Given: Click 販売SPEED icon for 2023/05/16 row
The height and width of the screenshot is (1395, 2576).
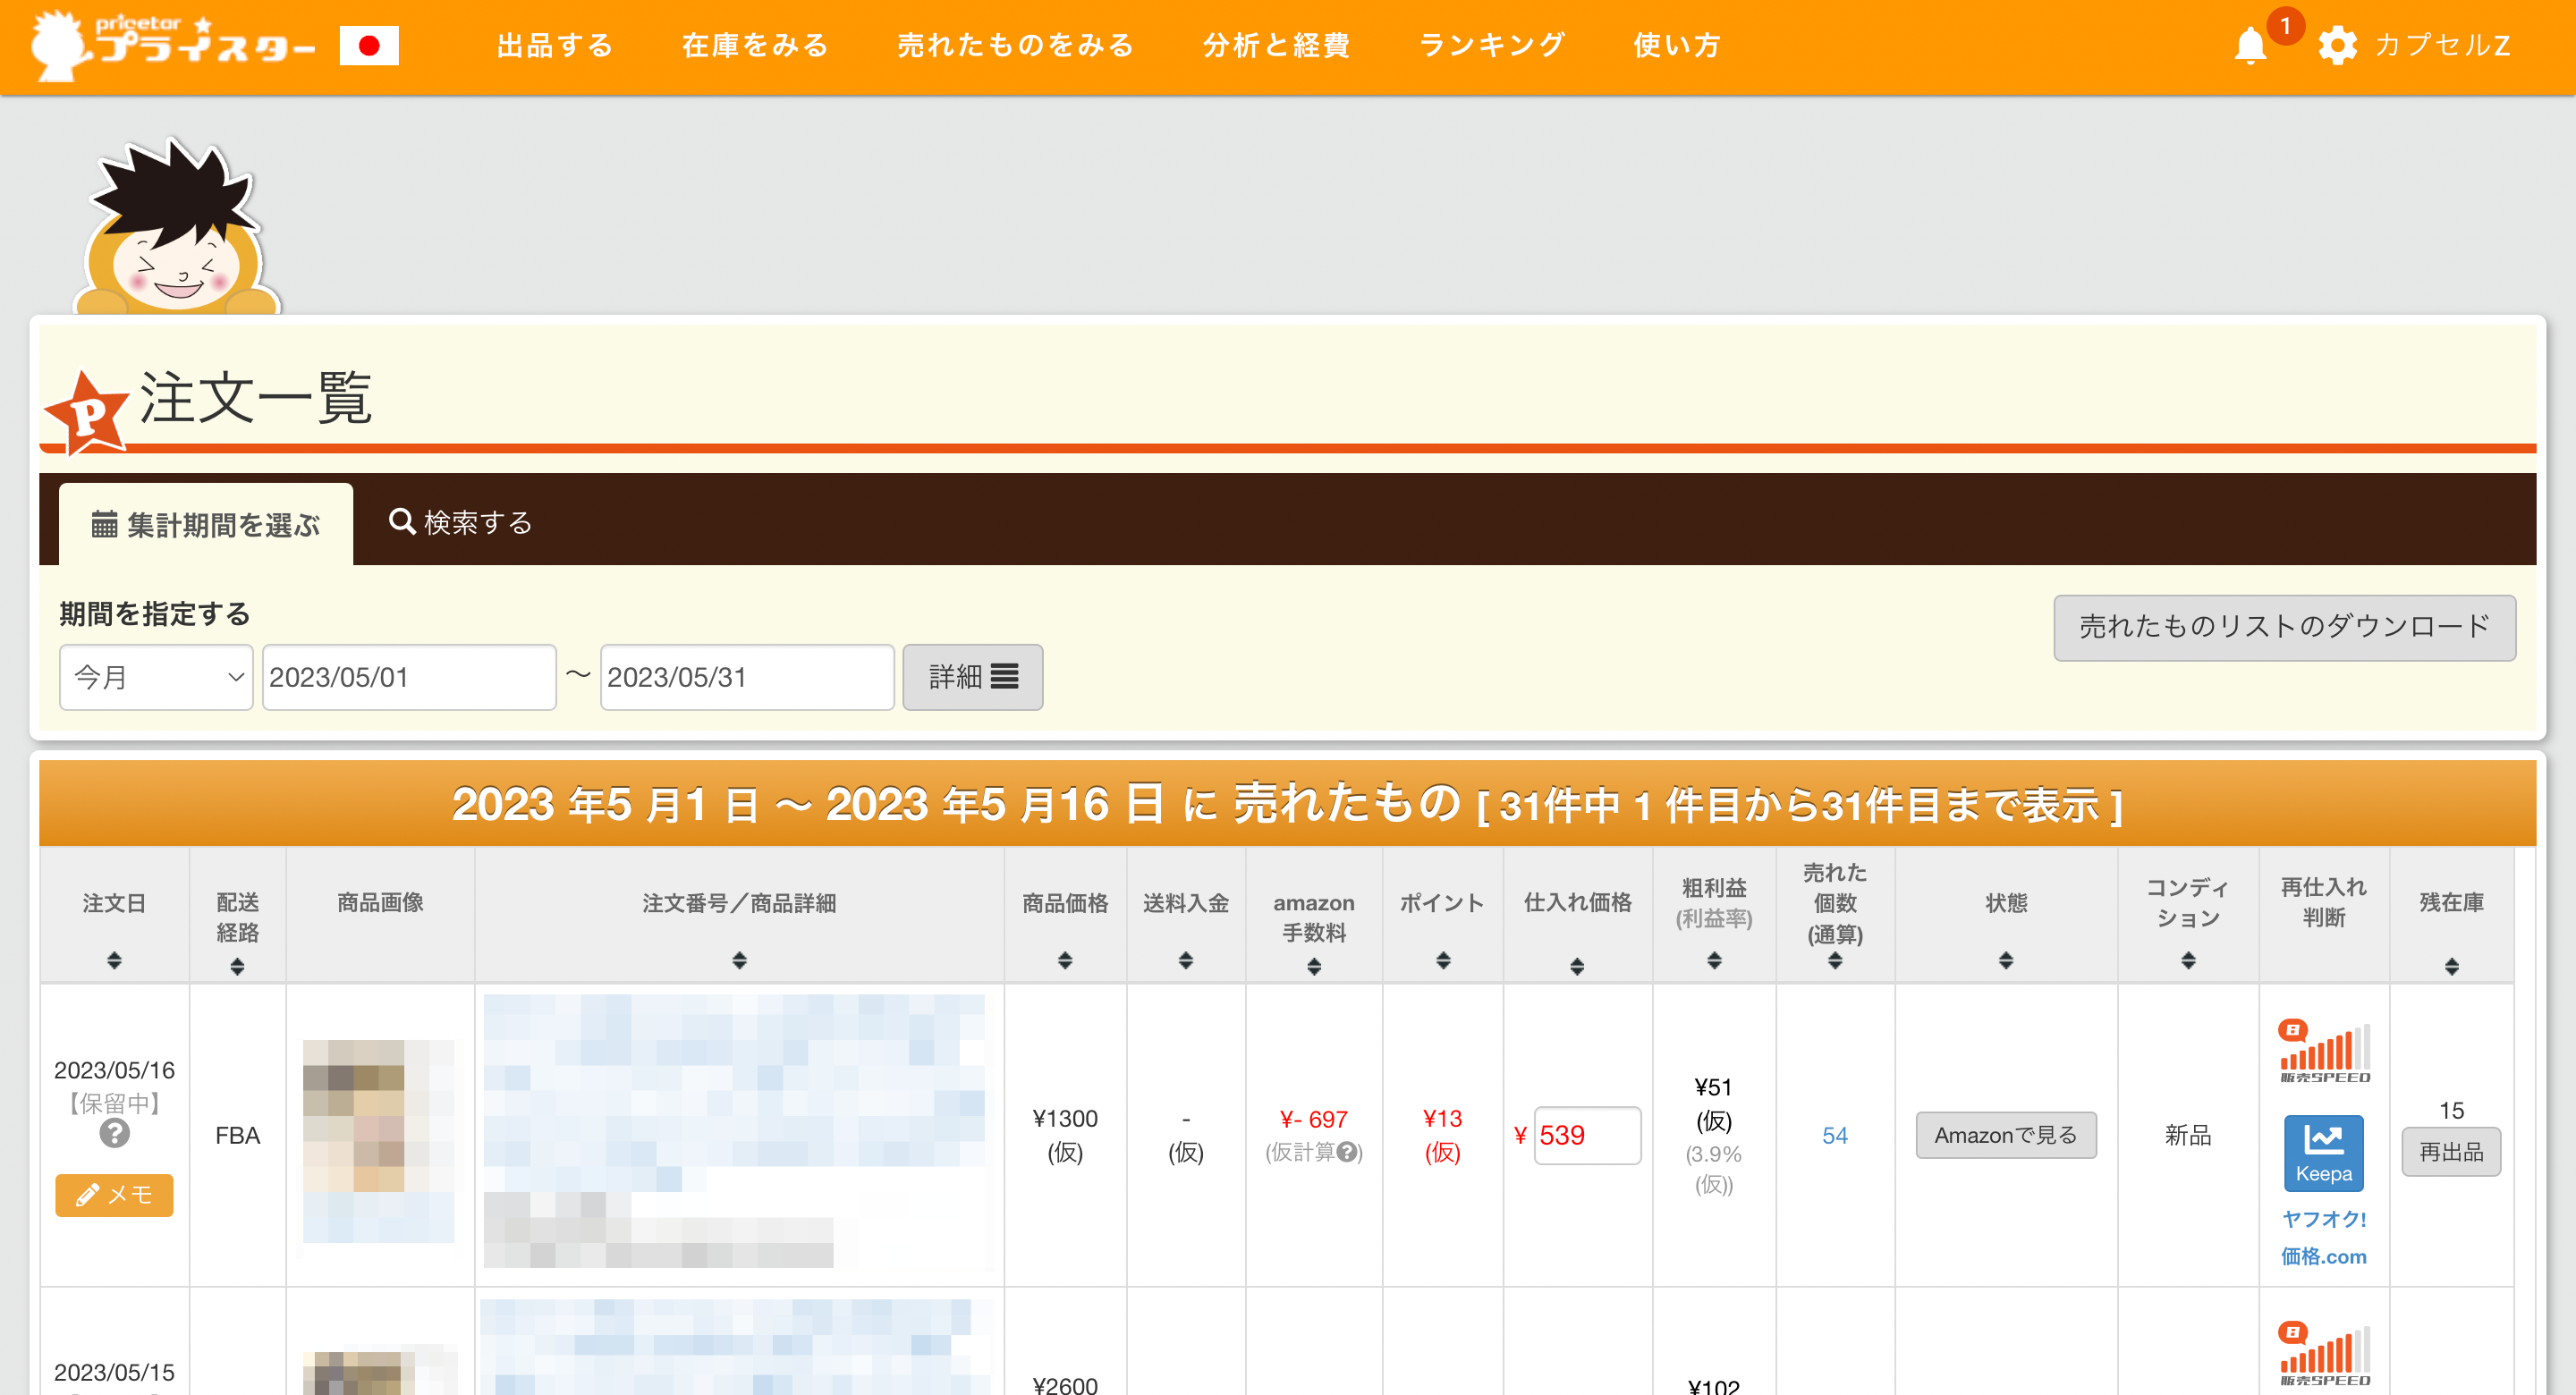Looking at the screenshot, I should tap(2323, 1052).
